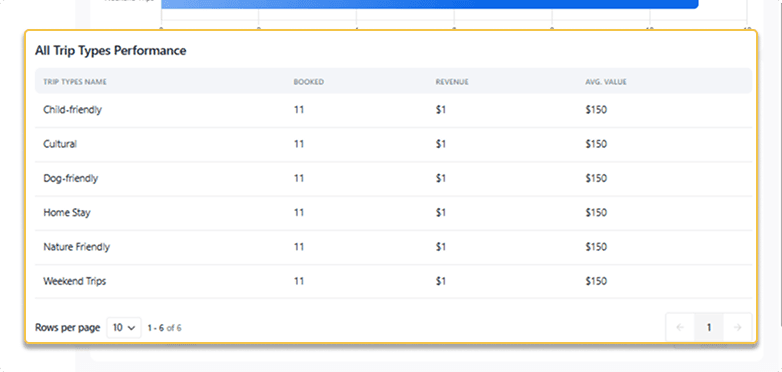Select the Cultural trip type row

pyautogui.click(x=393, y=145)
